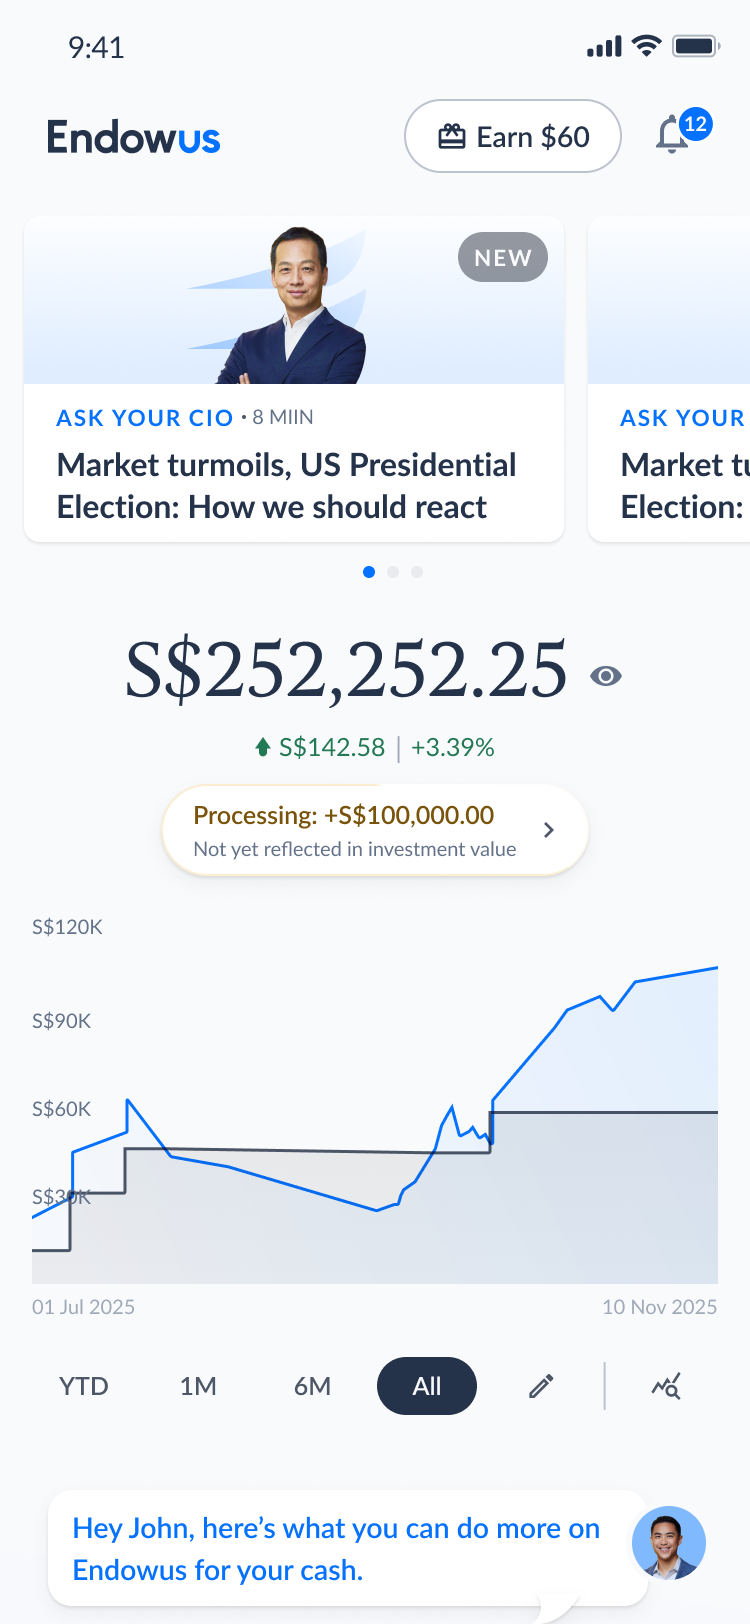Tap the gift icon in Earn $60
The width and height of the screenshot is (750, 1624).
tap(452, 136)
